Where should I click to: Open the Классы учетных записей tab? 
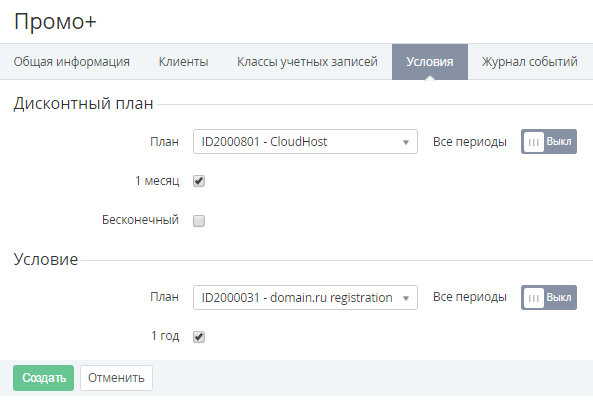pos(307,62)
